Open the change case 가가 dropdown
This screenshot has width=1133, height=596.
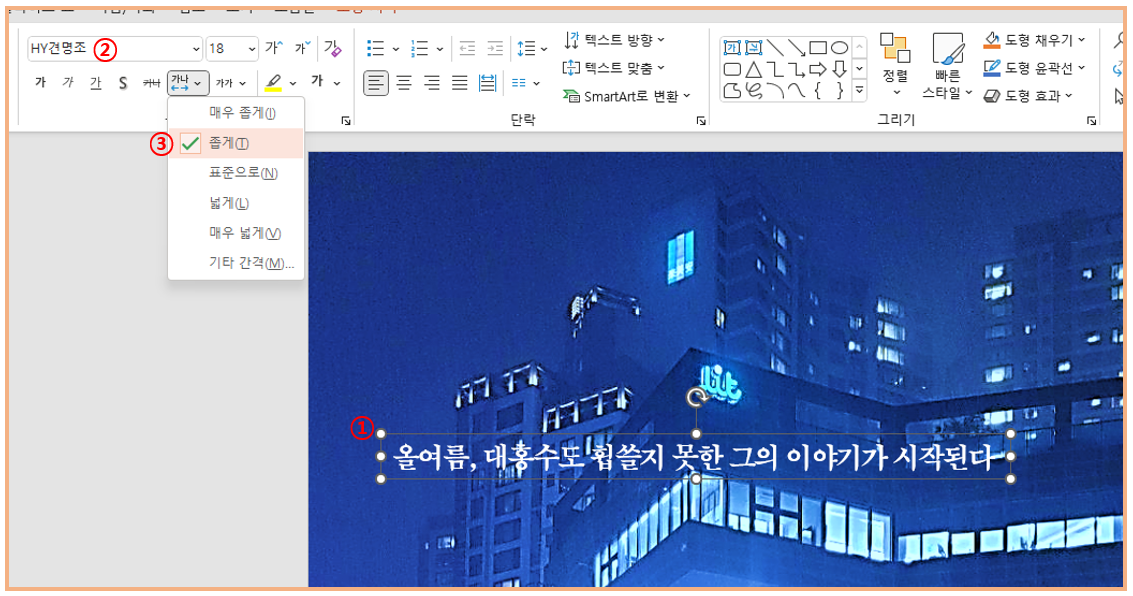click(231, 83)
